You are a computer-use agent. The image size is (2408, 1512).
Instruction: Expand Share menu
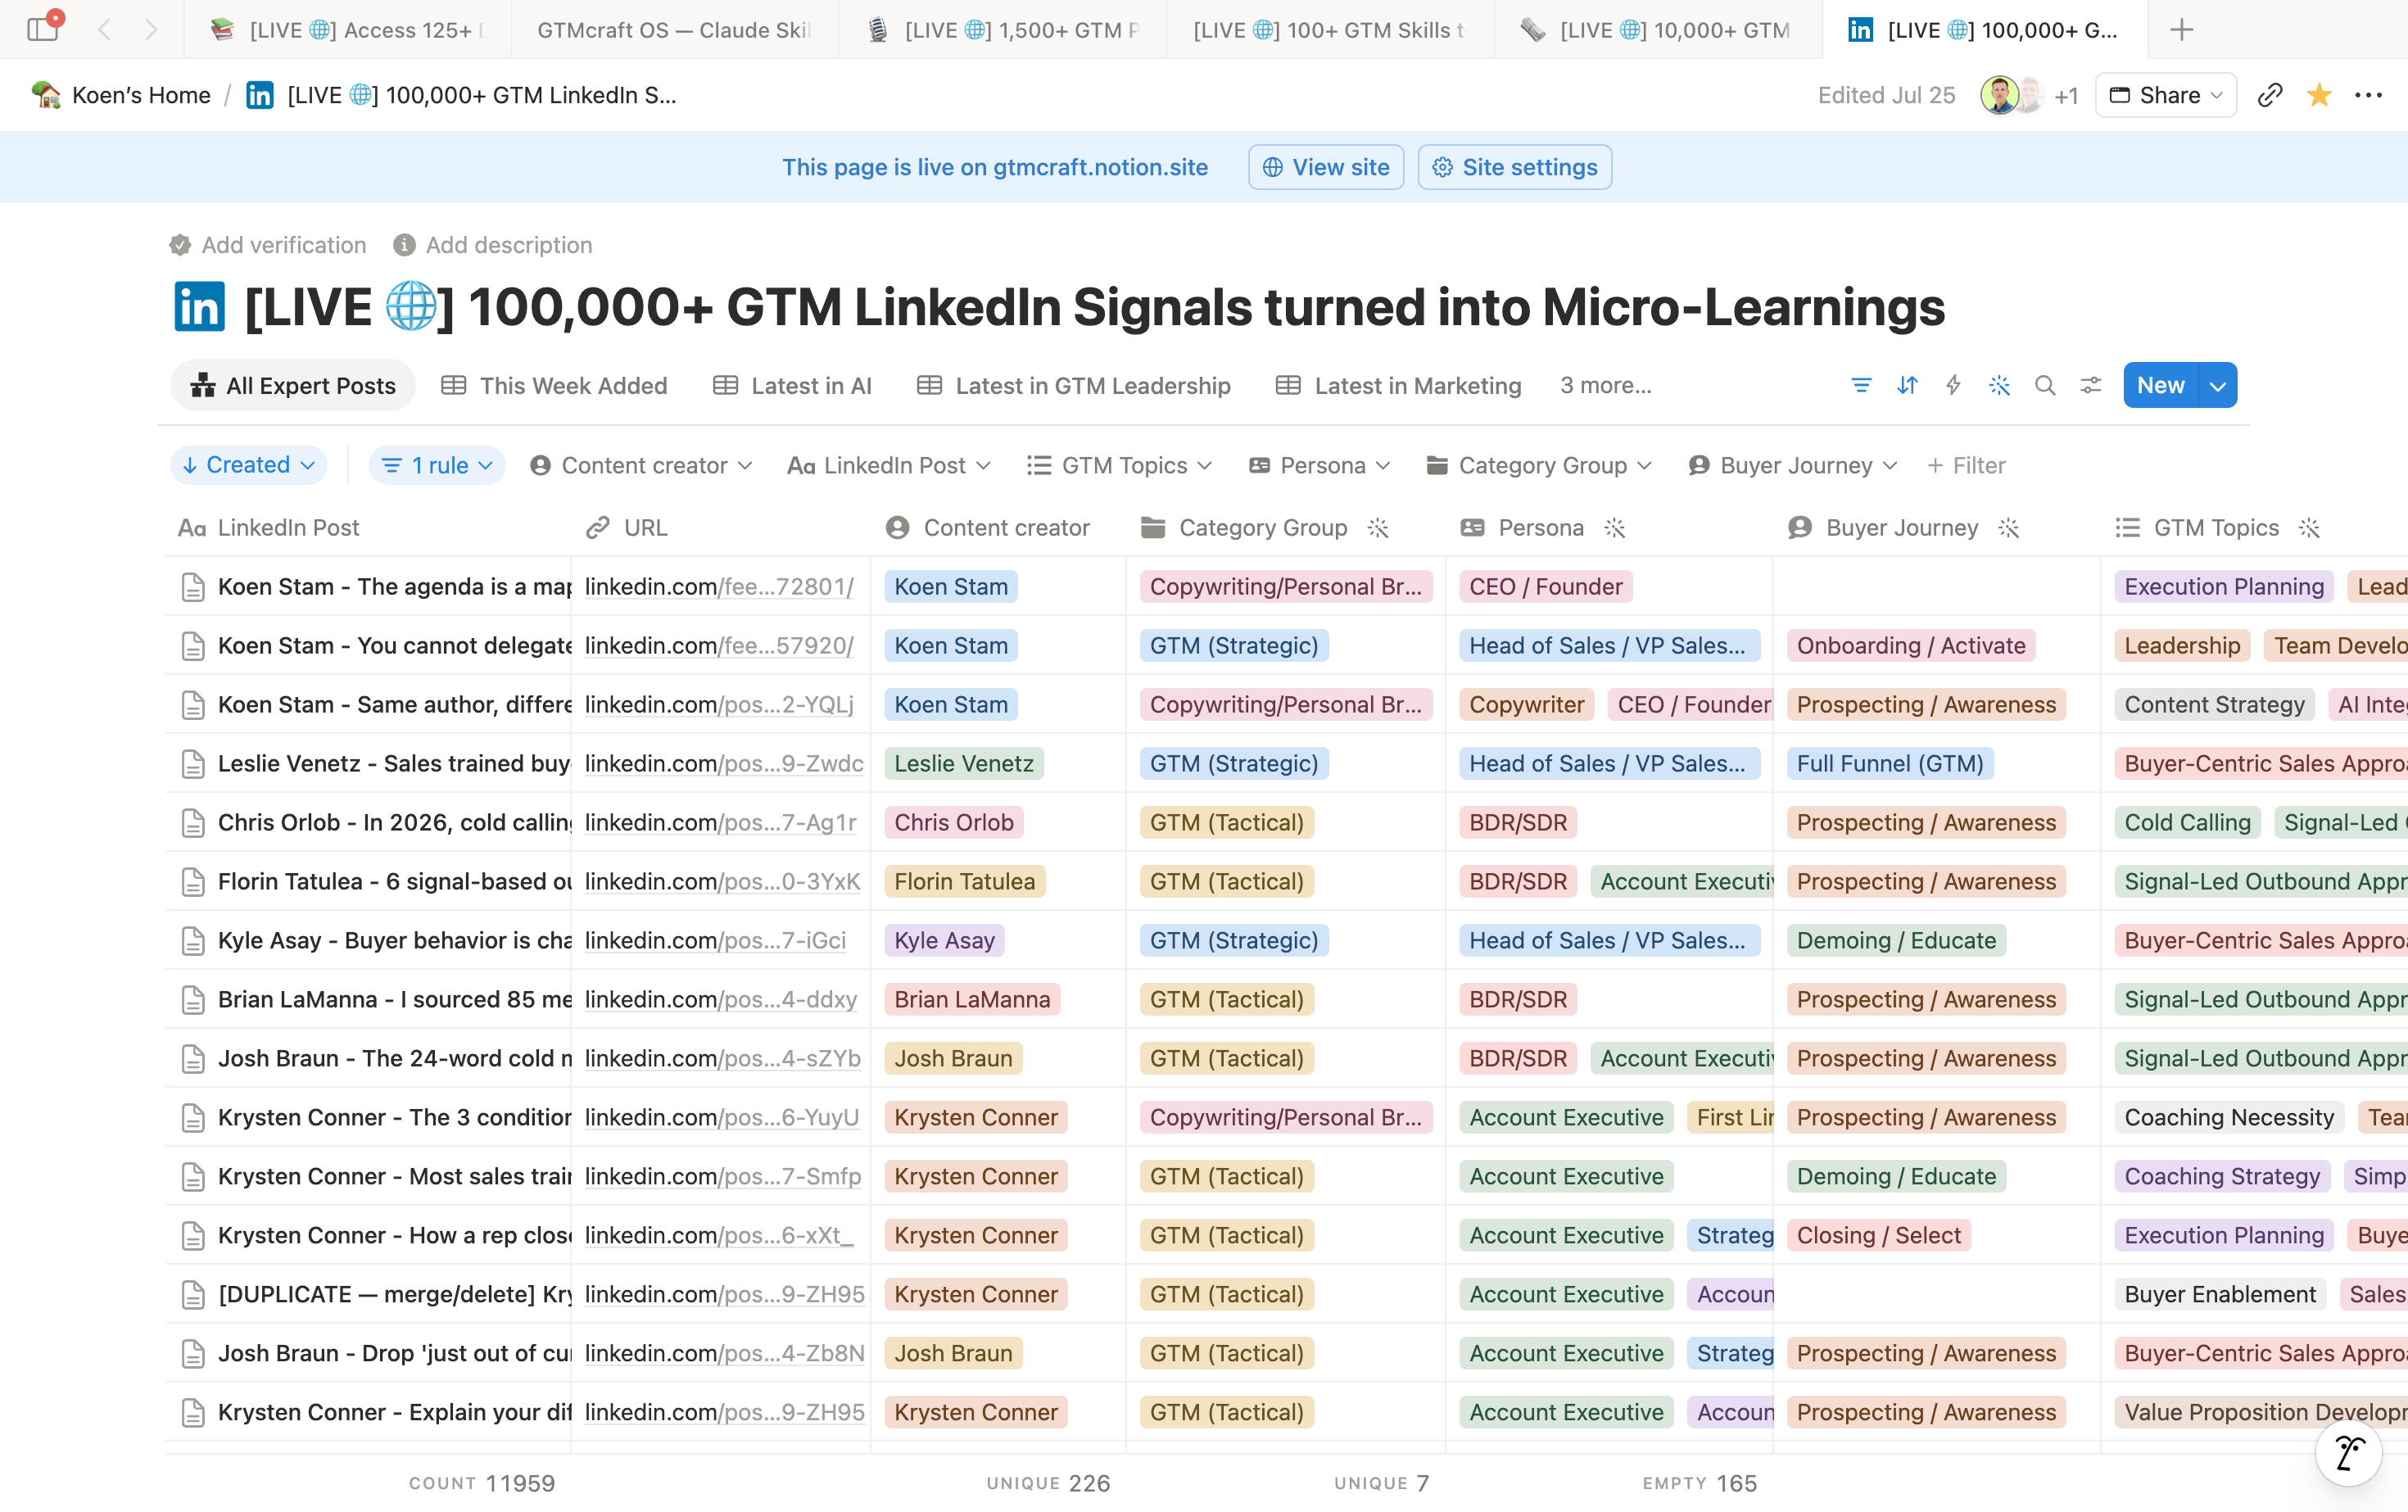(2165, 95)
